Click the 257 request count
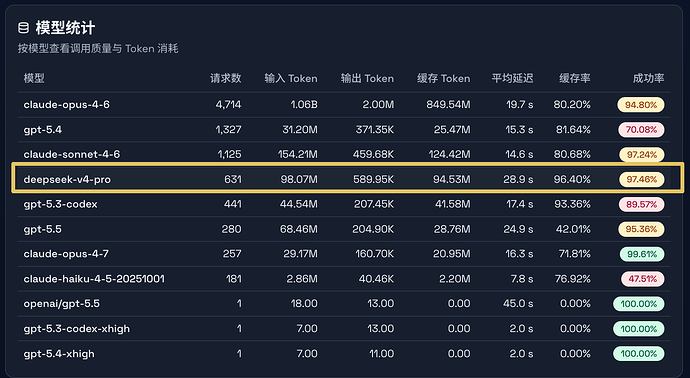This screenshot has height=378, width=690. click(232, 254)
